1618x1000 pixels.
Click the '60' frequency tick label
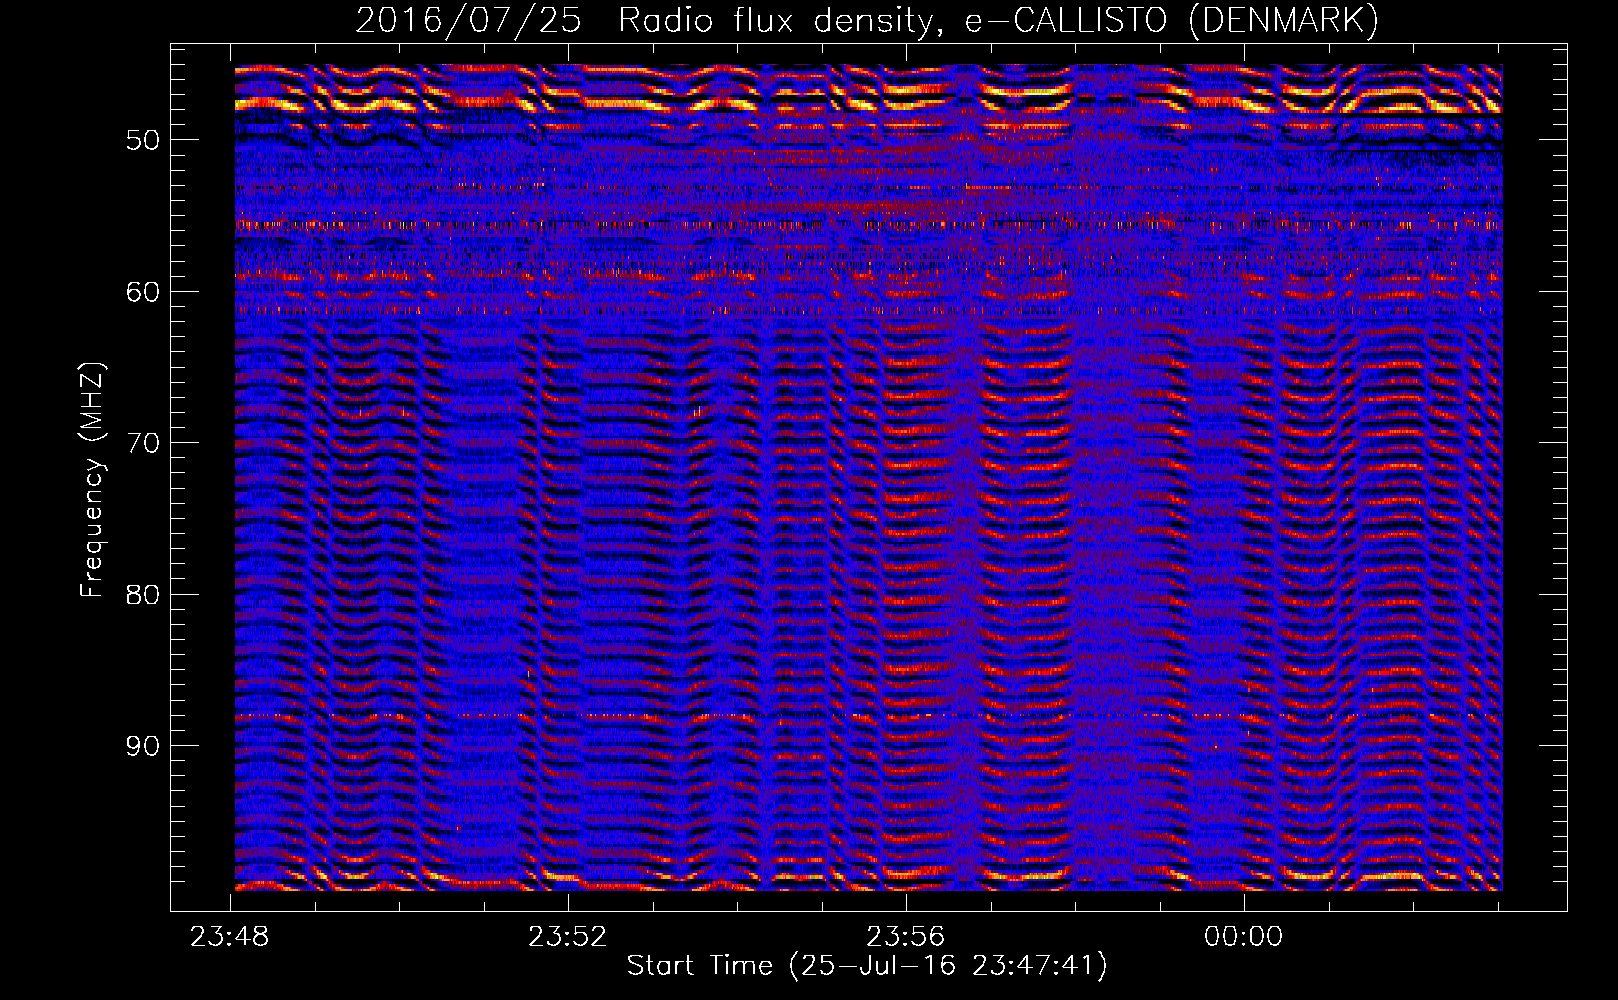pos(143,292)
